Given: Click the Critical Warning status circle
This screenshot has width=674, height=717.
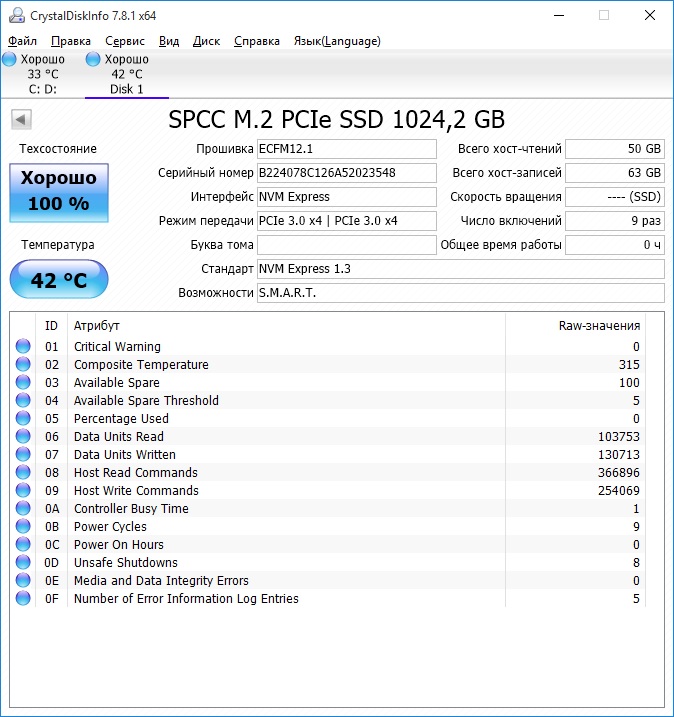Looking at the screenshot, I should 23,346.
